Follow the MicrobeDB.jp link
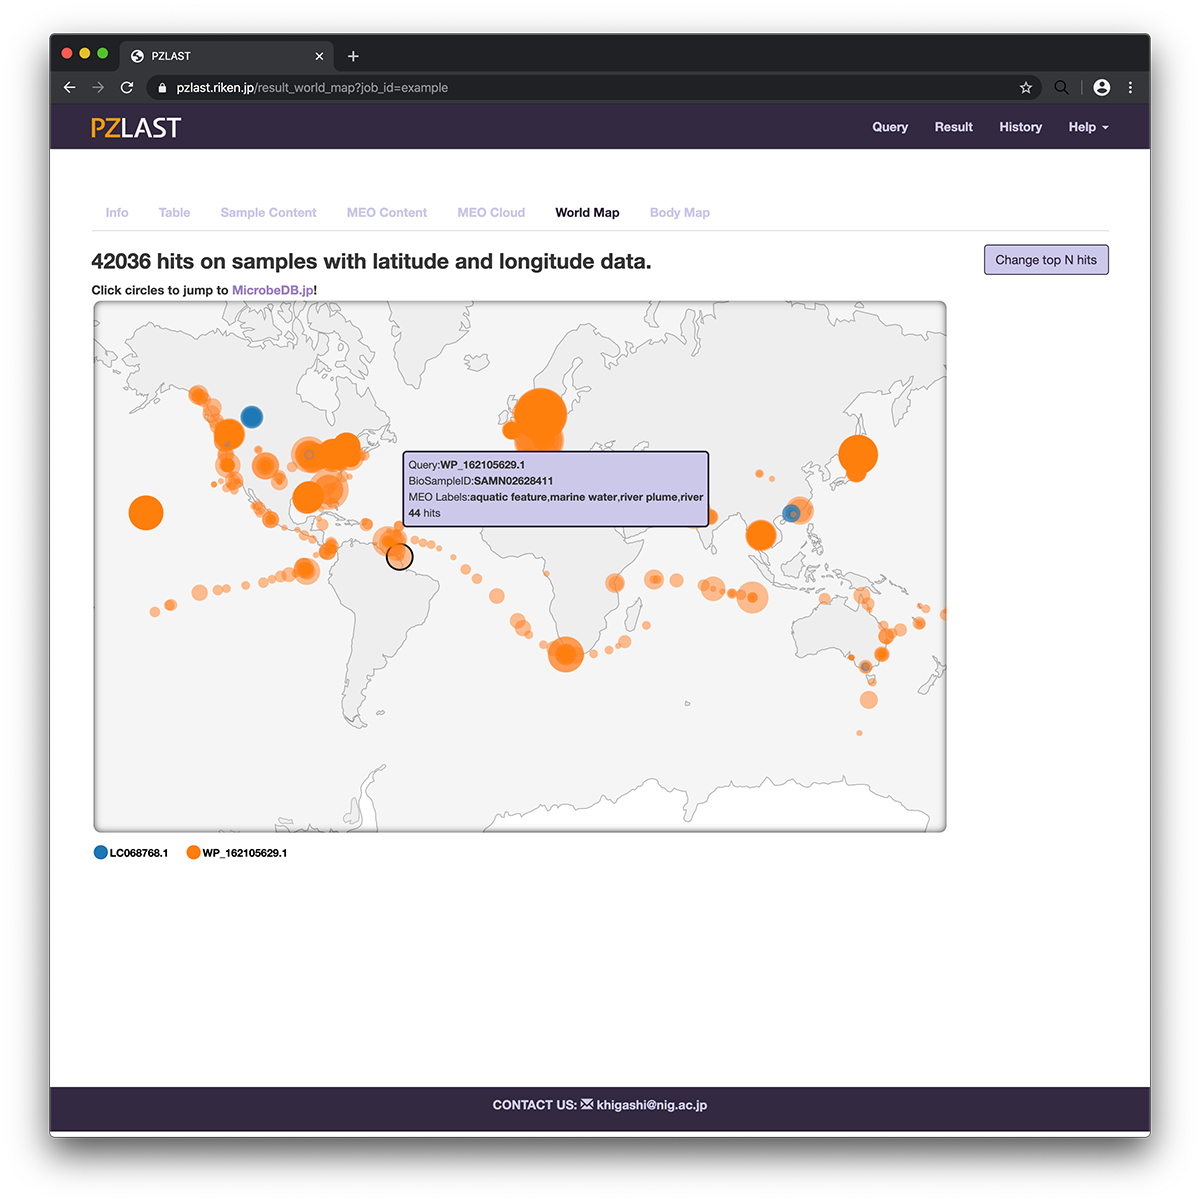Viewport: 1200px width, 1203px height. click(x=273, y=290)
